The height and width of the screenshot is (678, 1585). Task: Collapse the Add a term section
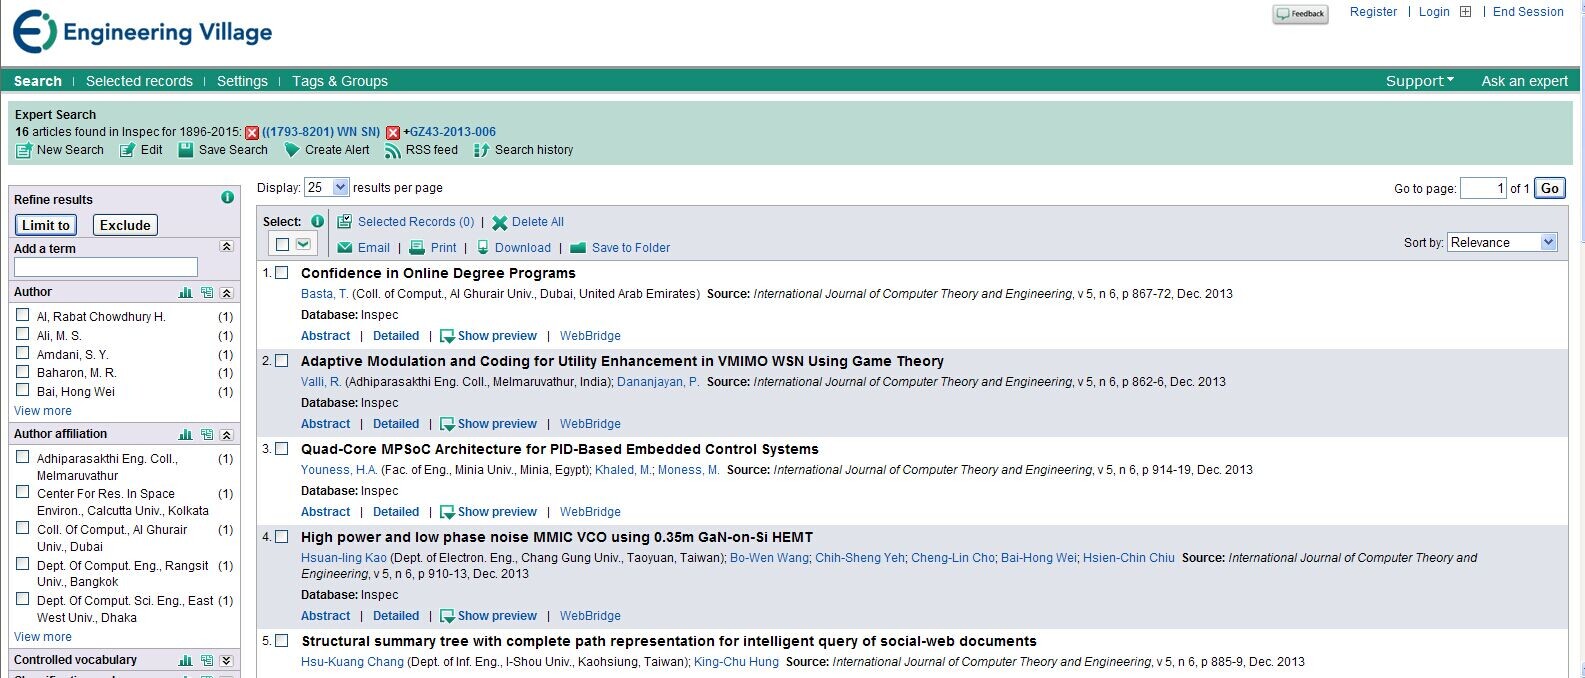click(x=226, y=247)
